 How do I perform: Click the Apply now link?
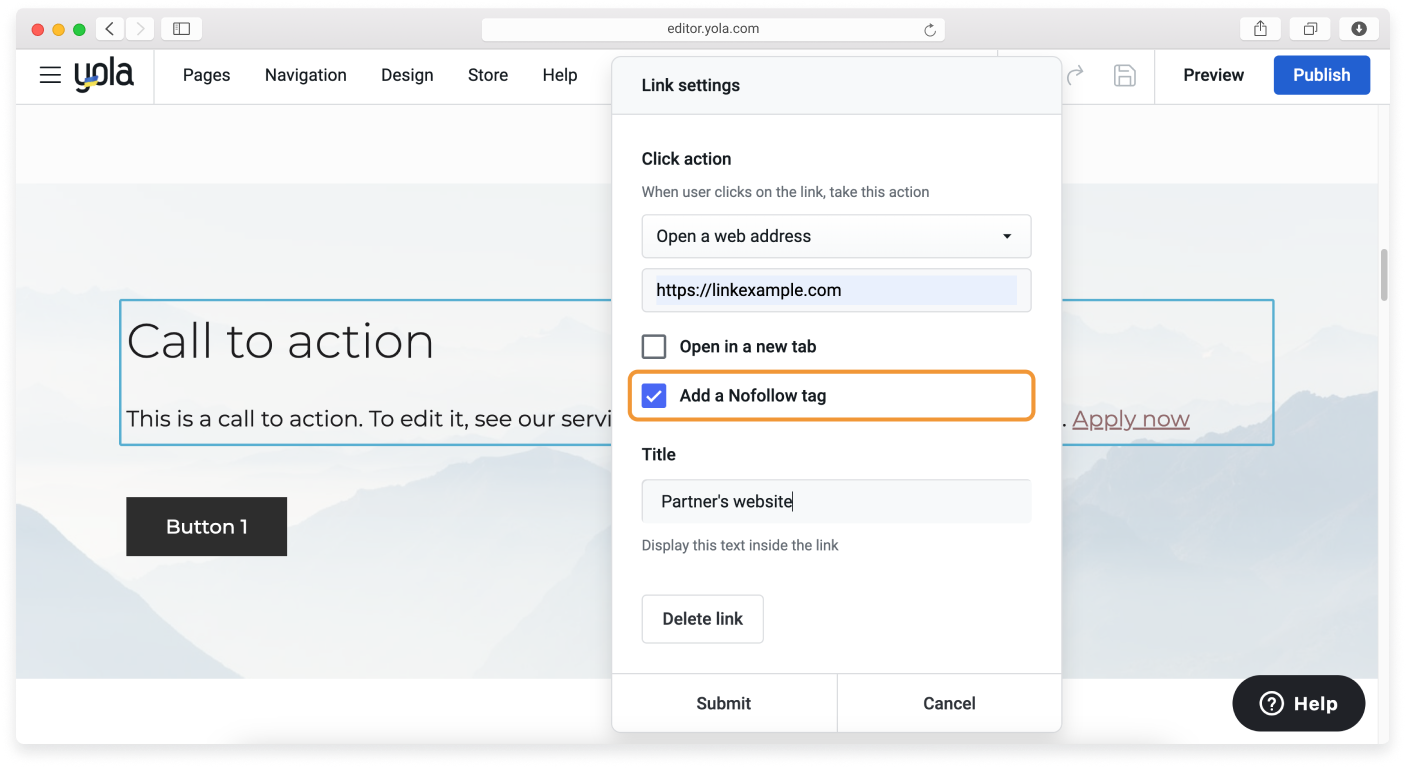tap(1130, 419)
